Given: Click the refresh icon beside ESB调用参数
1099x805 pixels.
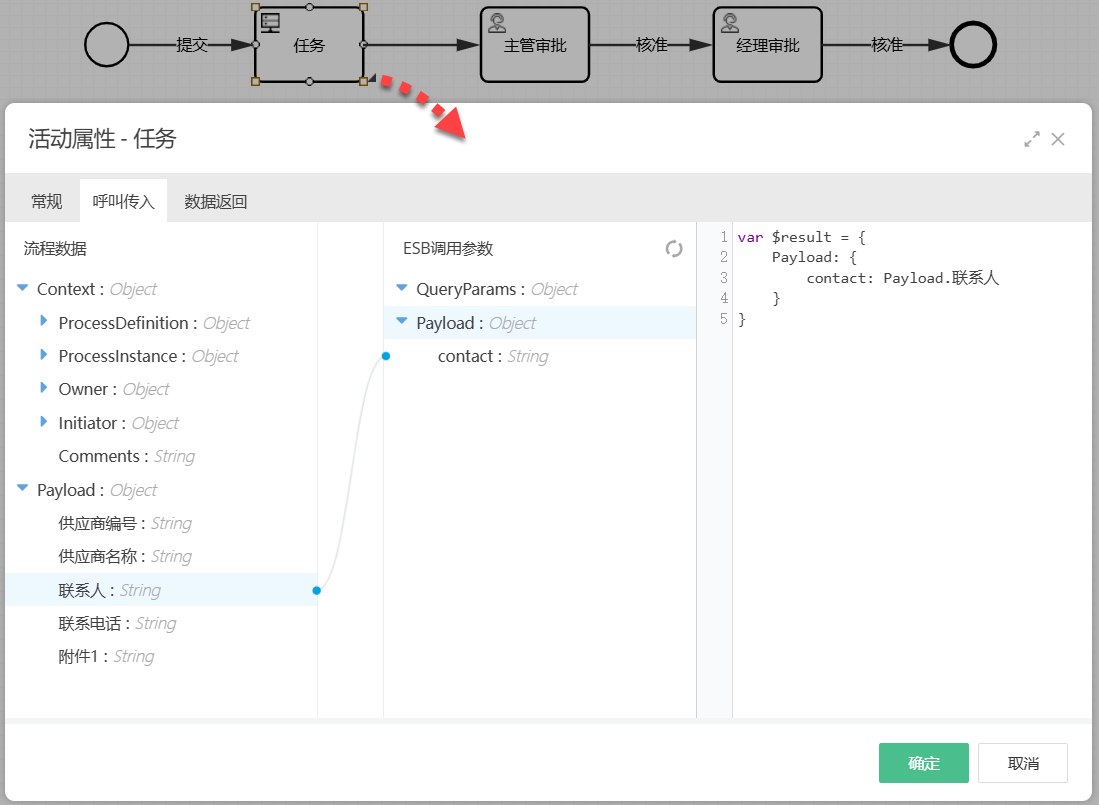Looking at the screenshot, I should [x=674, y=249].
